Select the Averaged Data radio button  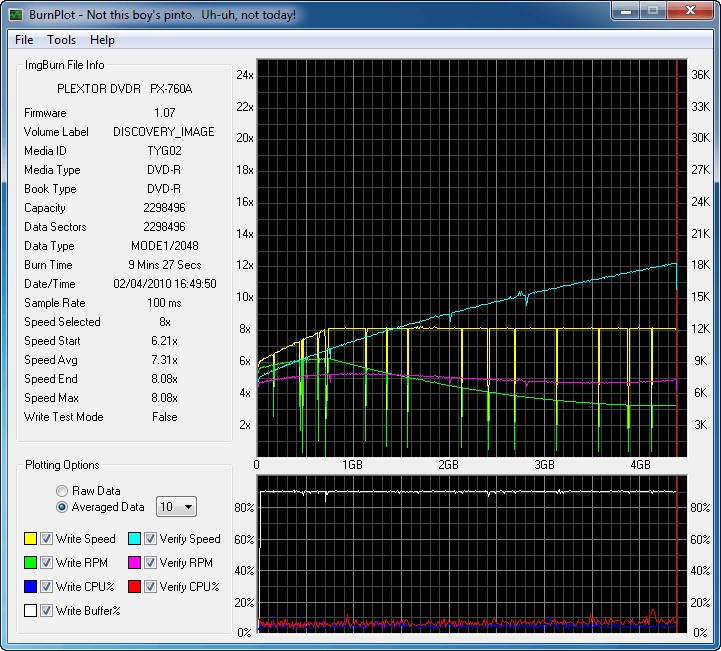(62, 507)
